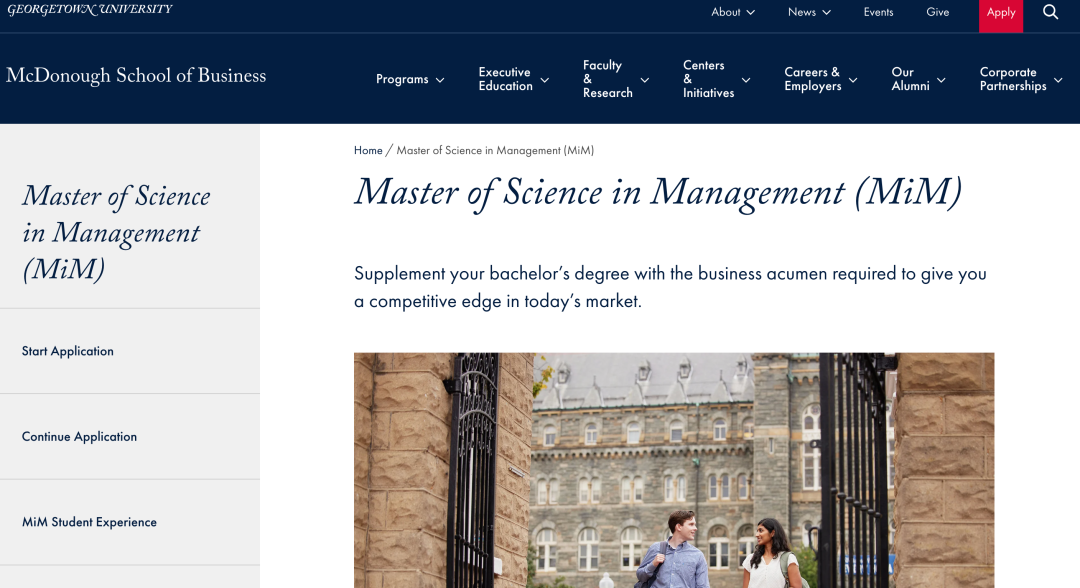Open the About menu item

click(726, 12)
